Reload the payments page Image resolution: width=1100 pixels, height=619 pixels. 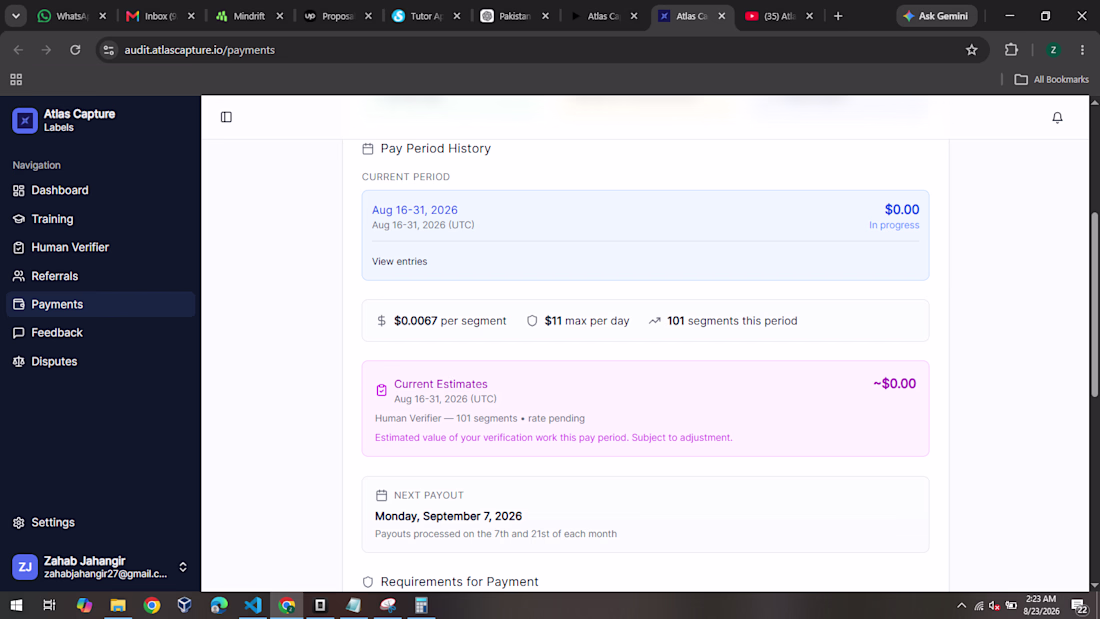point(75,50)
